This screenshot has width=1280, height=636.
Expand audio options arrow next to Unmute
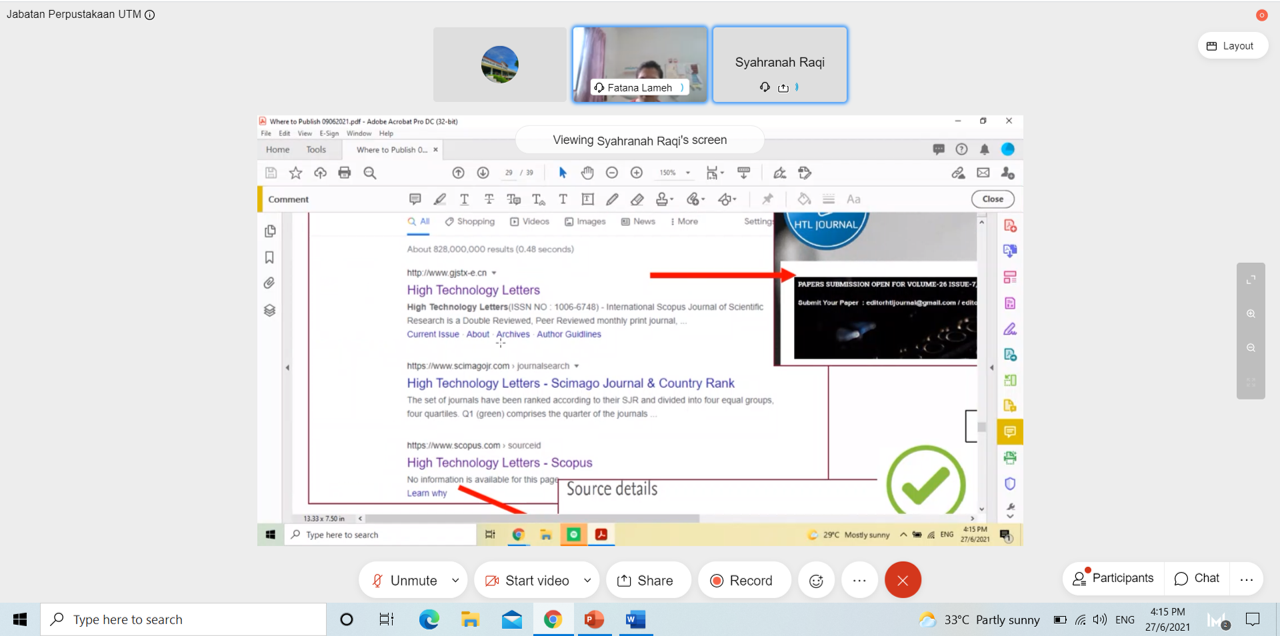coord(456,580)
